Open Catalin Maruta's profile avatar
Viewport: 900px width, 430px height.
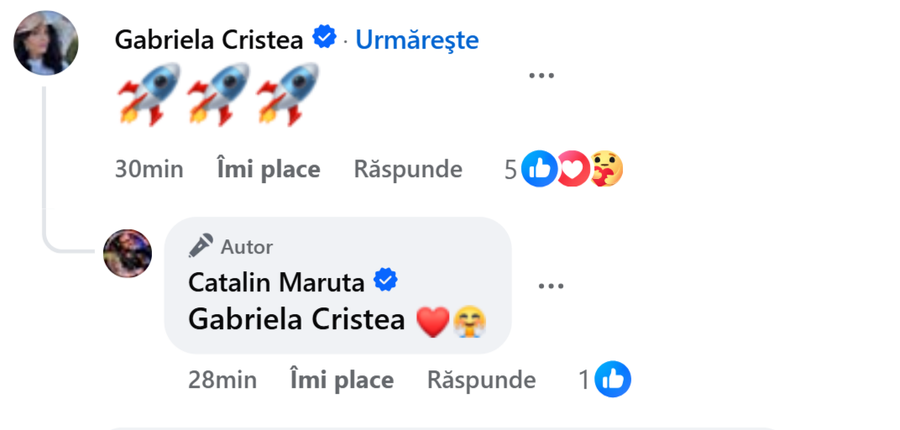[127, 253]
